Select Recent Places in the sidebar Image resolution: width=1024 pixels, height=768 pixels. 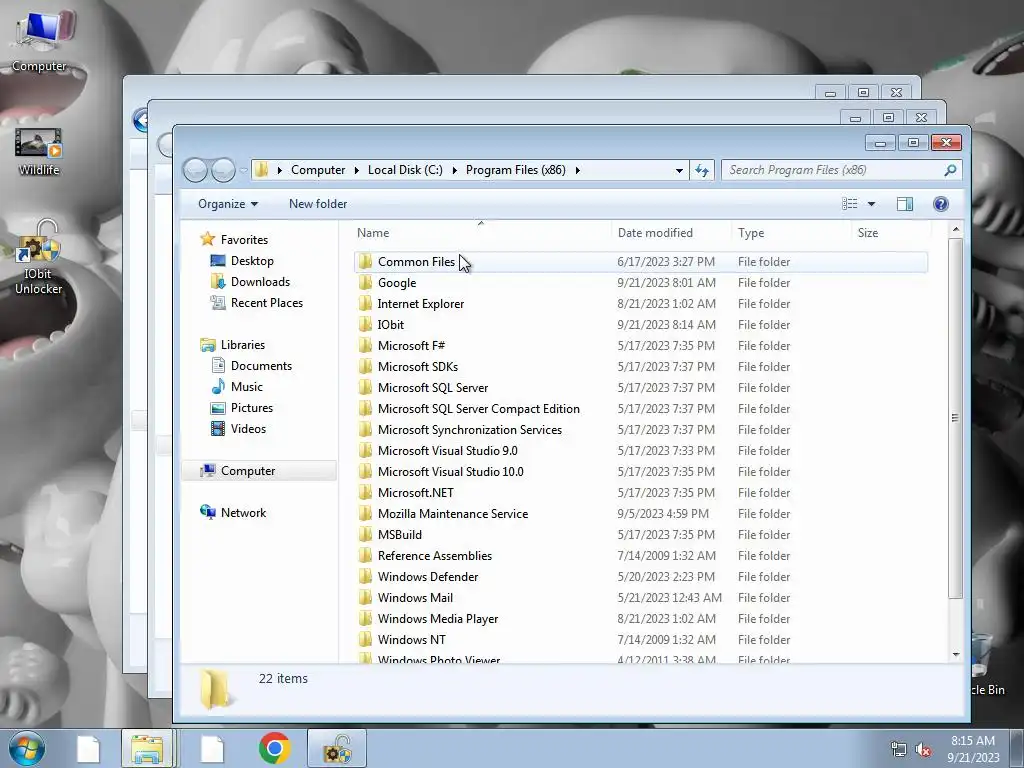266,302
